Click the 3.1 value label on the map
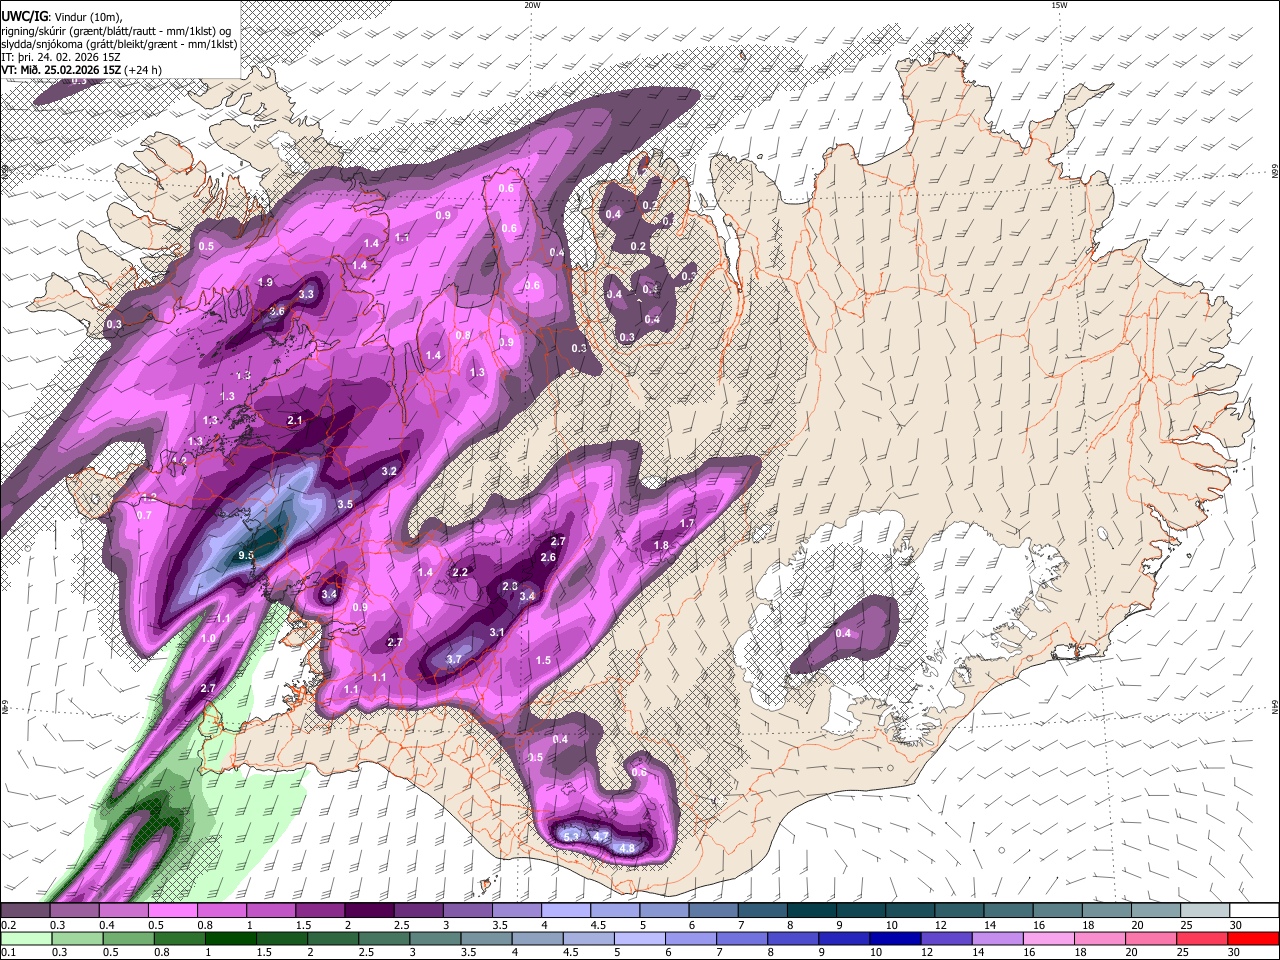 497,633
